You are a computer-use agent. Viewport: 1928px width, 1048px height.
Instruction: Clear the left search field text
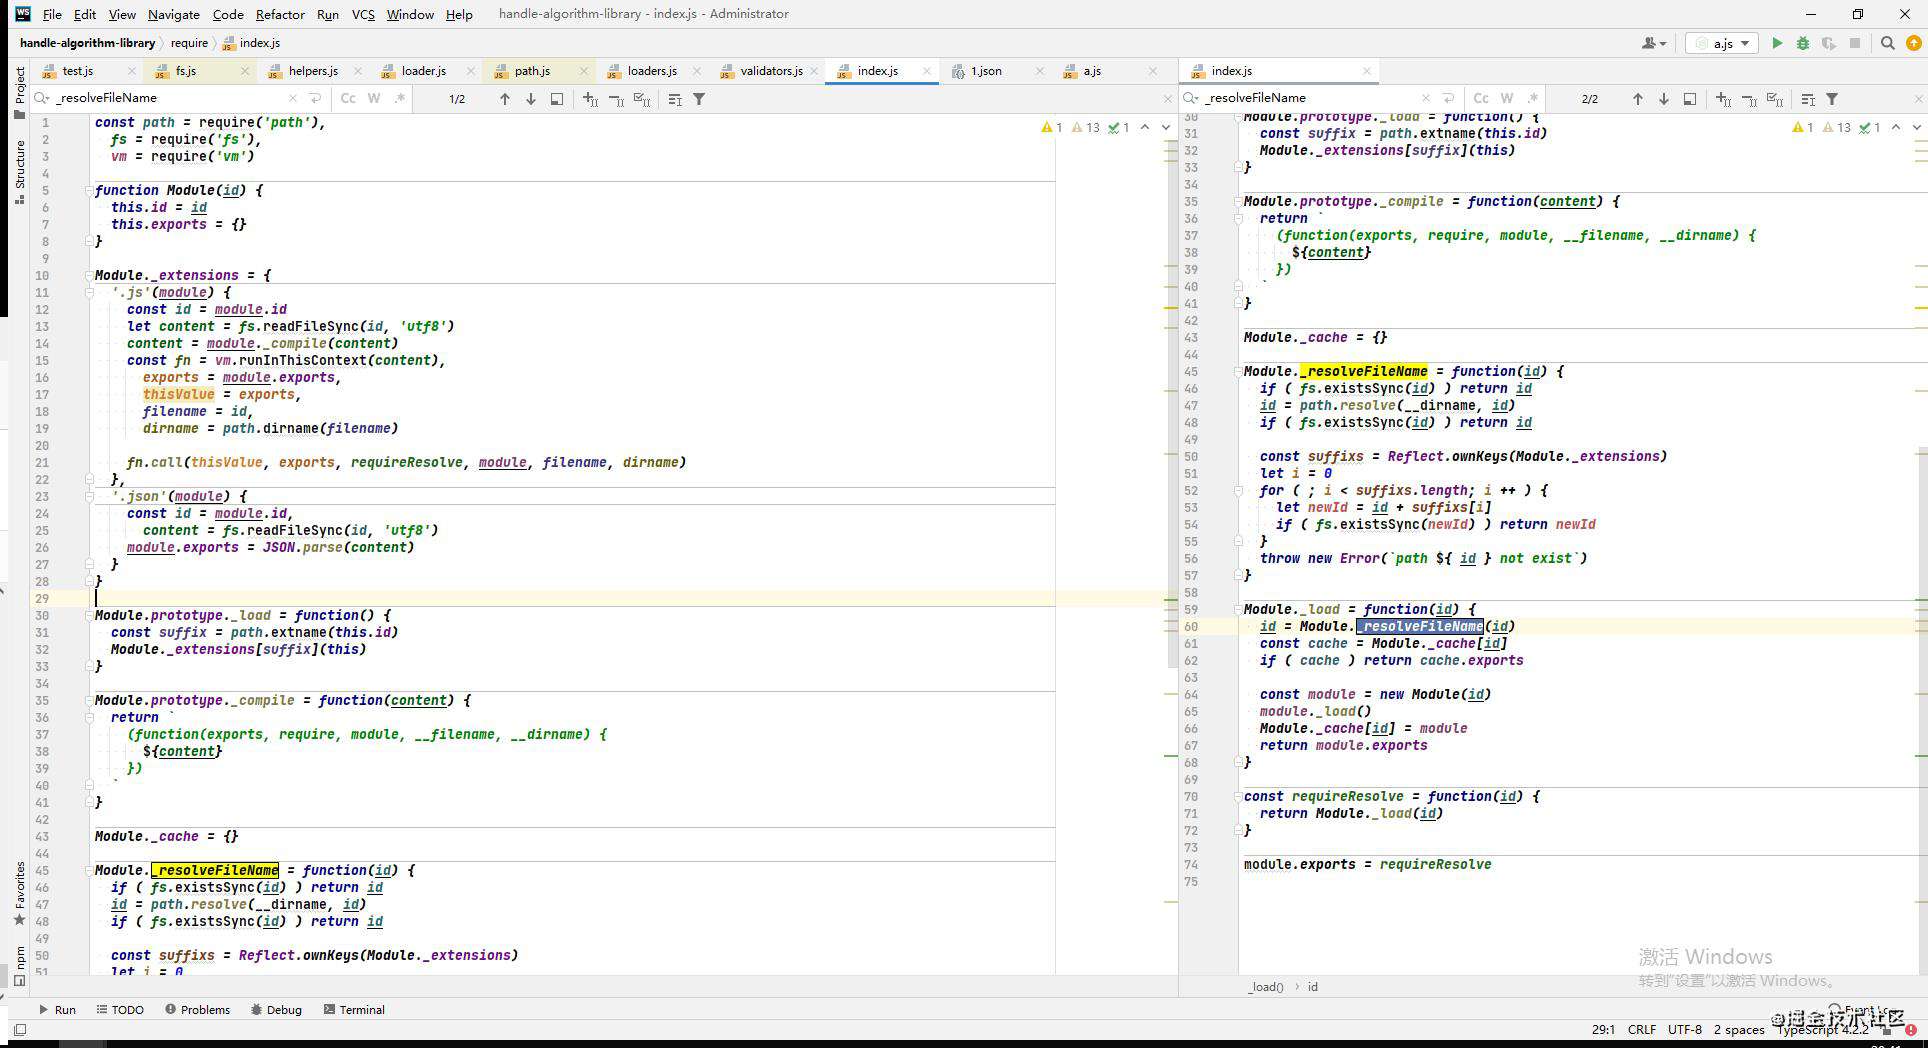click(293, 98)
